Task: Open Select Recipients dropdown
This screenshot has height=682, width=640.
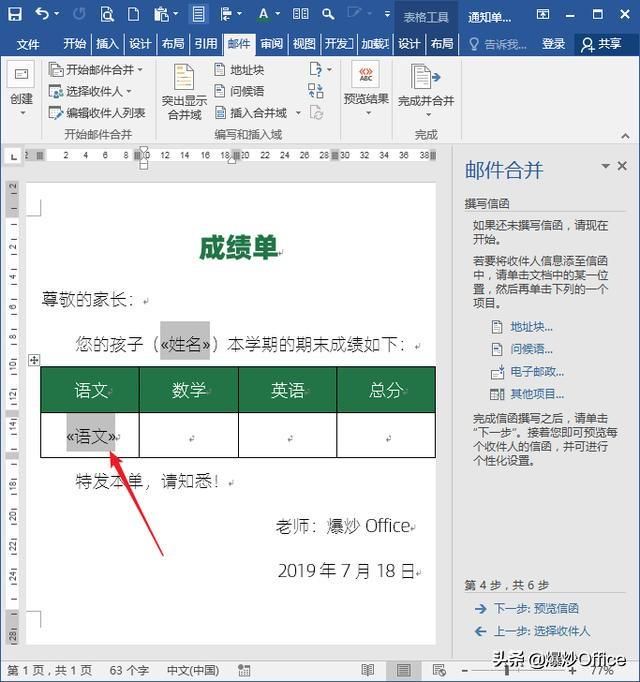Action: (x=90, y=91)
